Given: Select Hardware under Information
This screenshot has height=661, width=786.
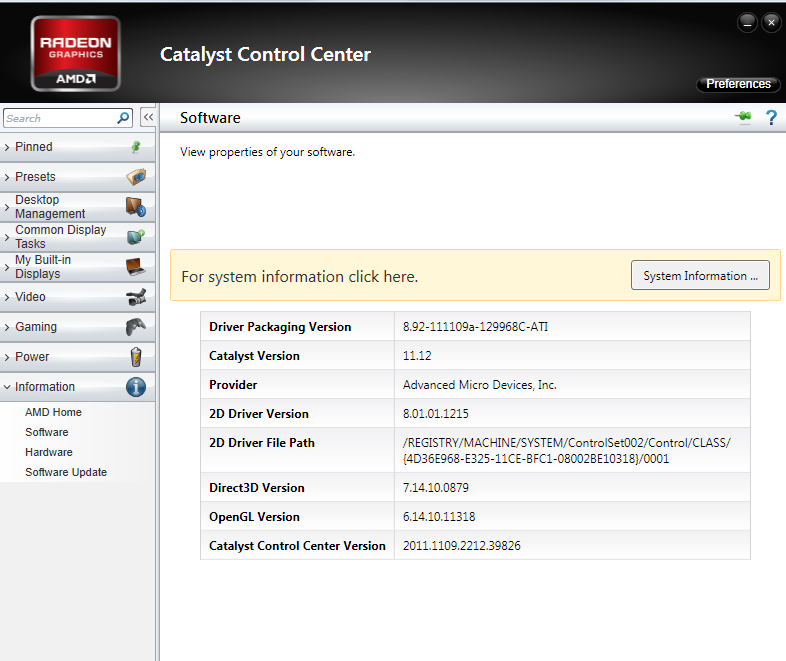Looking at the screenshot, I should [x=49, y=452].
